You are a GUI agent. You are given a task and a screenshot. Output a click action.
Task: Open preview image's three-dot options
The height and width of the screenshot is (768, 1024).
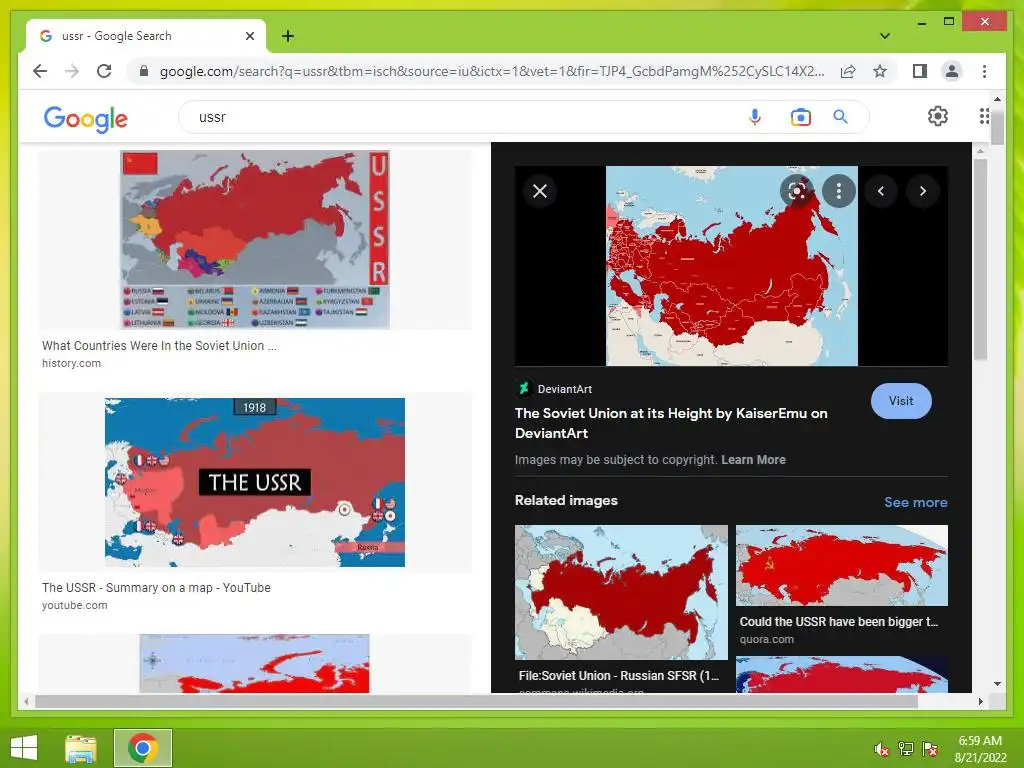[839, 191]
